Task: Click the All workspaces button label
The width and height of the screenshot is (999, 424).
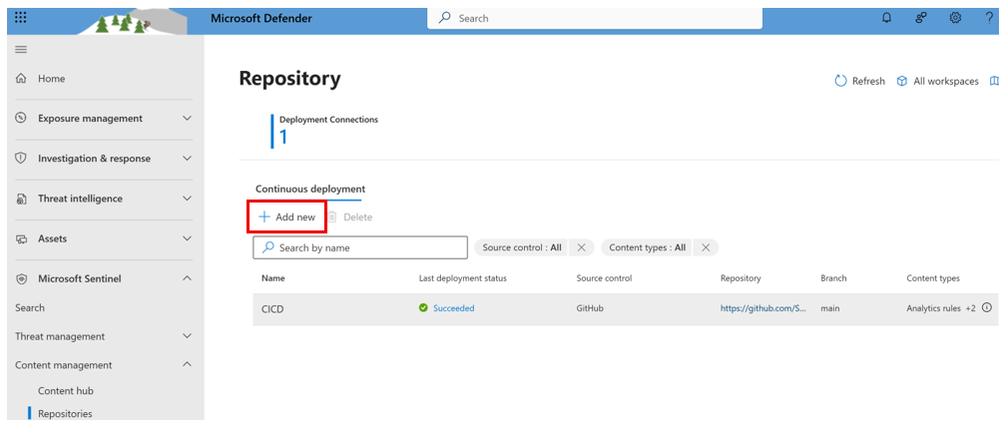Action: [946, 81]
